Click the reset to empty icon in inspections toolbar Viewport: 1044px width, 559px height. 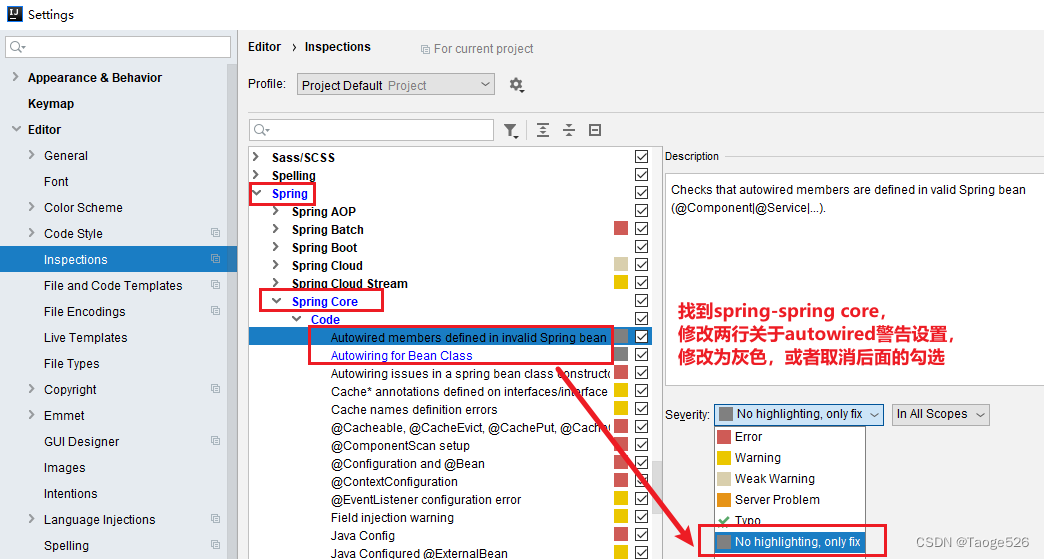click(x=595, y=130)
